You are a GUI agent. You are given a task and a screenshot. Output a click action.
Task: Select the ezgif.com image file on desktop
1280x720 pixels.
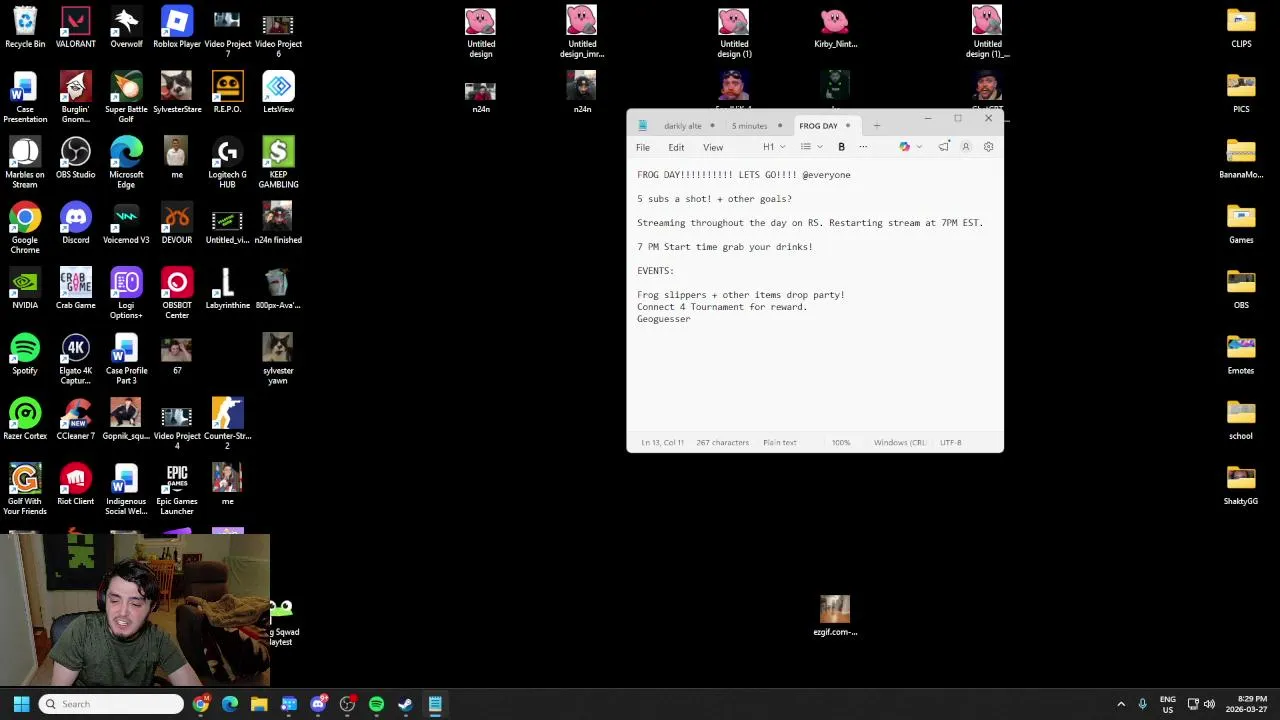835,616
